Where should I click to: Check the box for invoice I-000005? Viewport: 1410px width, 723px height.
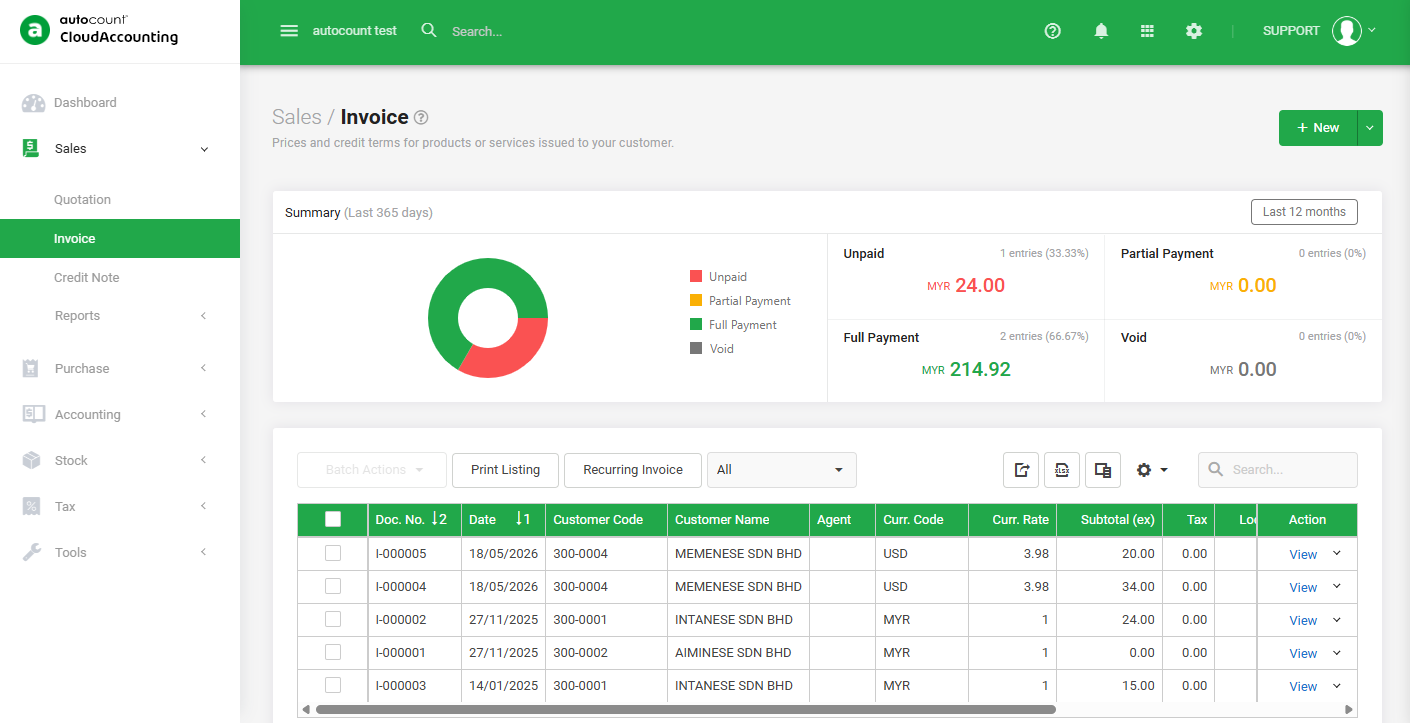pyautogui.click(x=333, y=553)
